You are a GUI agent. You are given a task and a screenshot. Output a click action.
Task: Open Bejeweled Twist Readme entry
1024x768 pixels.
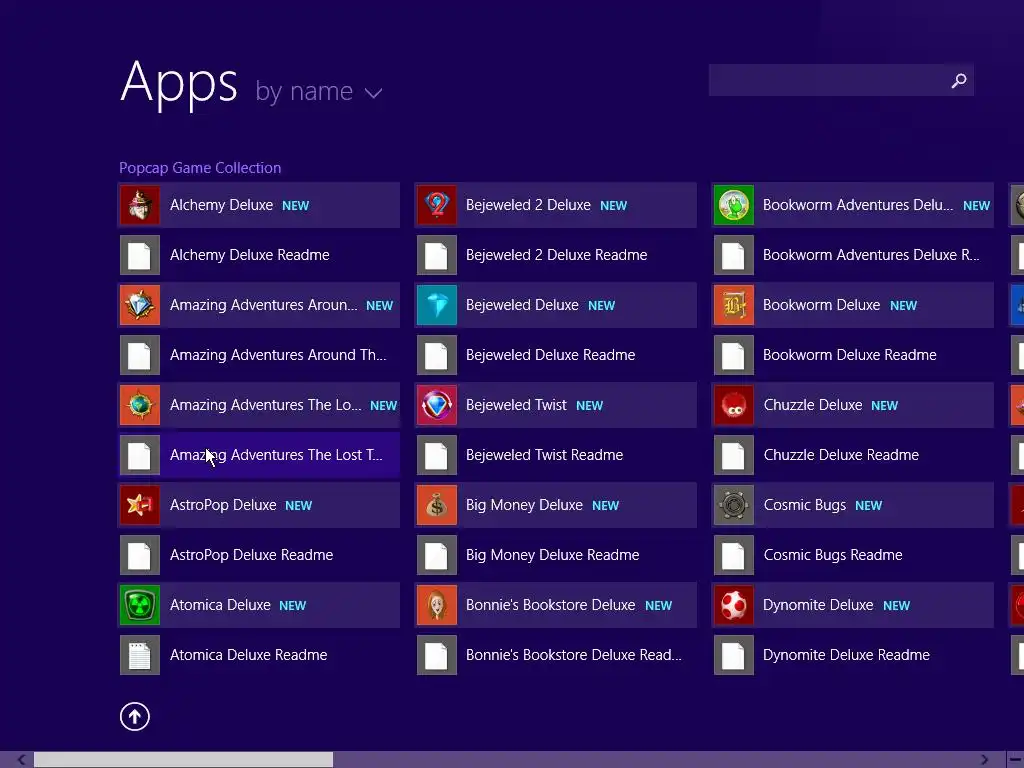coord(556,455)
